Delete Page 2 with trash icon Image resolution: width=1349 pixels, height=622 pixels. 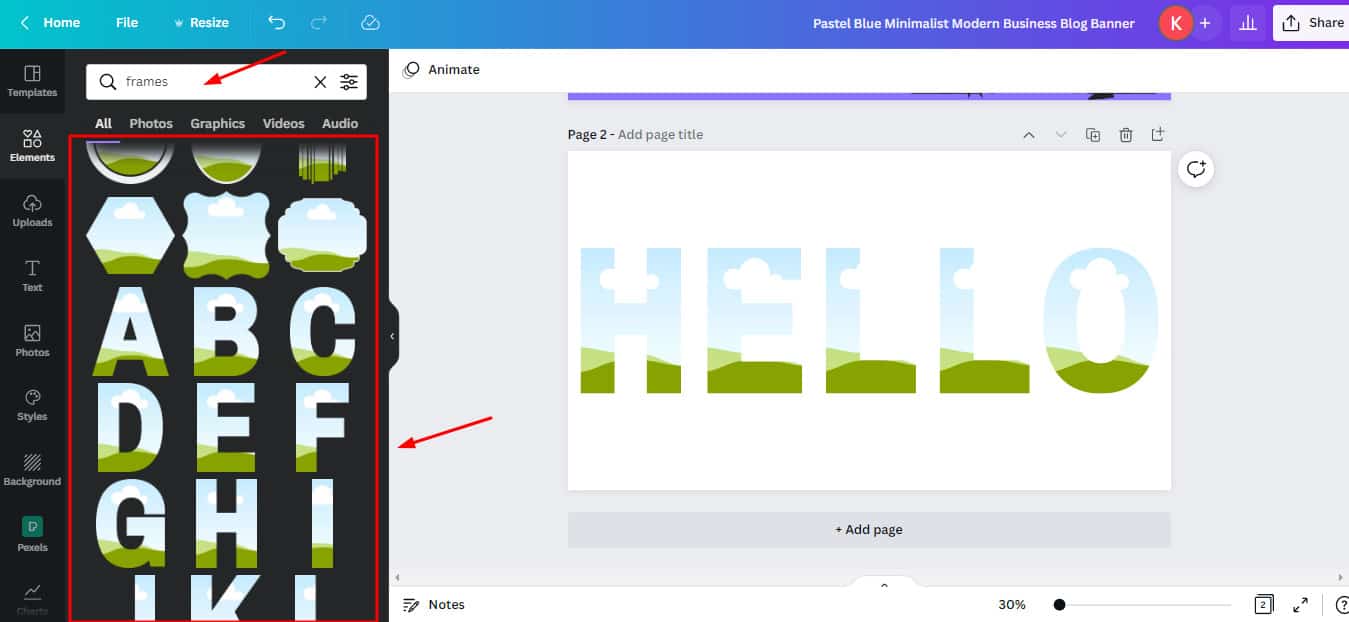pyautogui.click(x=1126, y=135)
